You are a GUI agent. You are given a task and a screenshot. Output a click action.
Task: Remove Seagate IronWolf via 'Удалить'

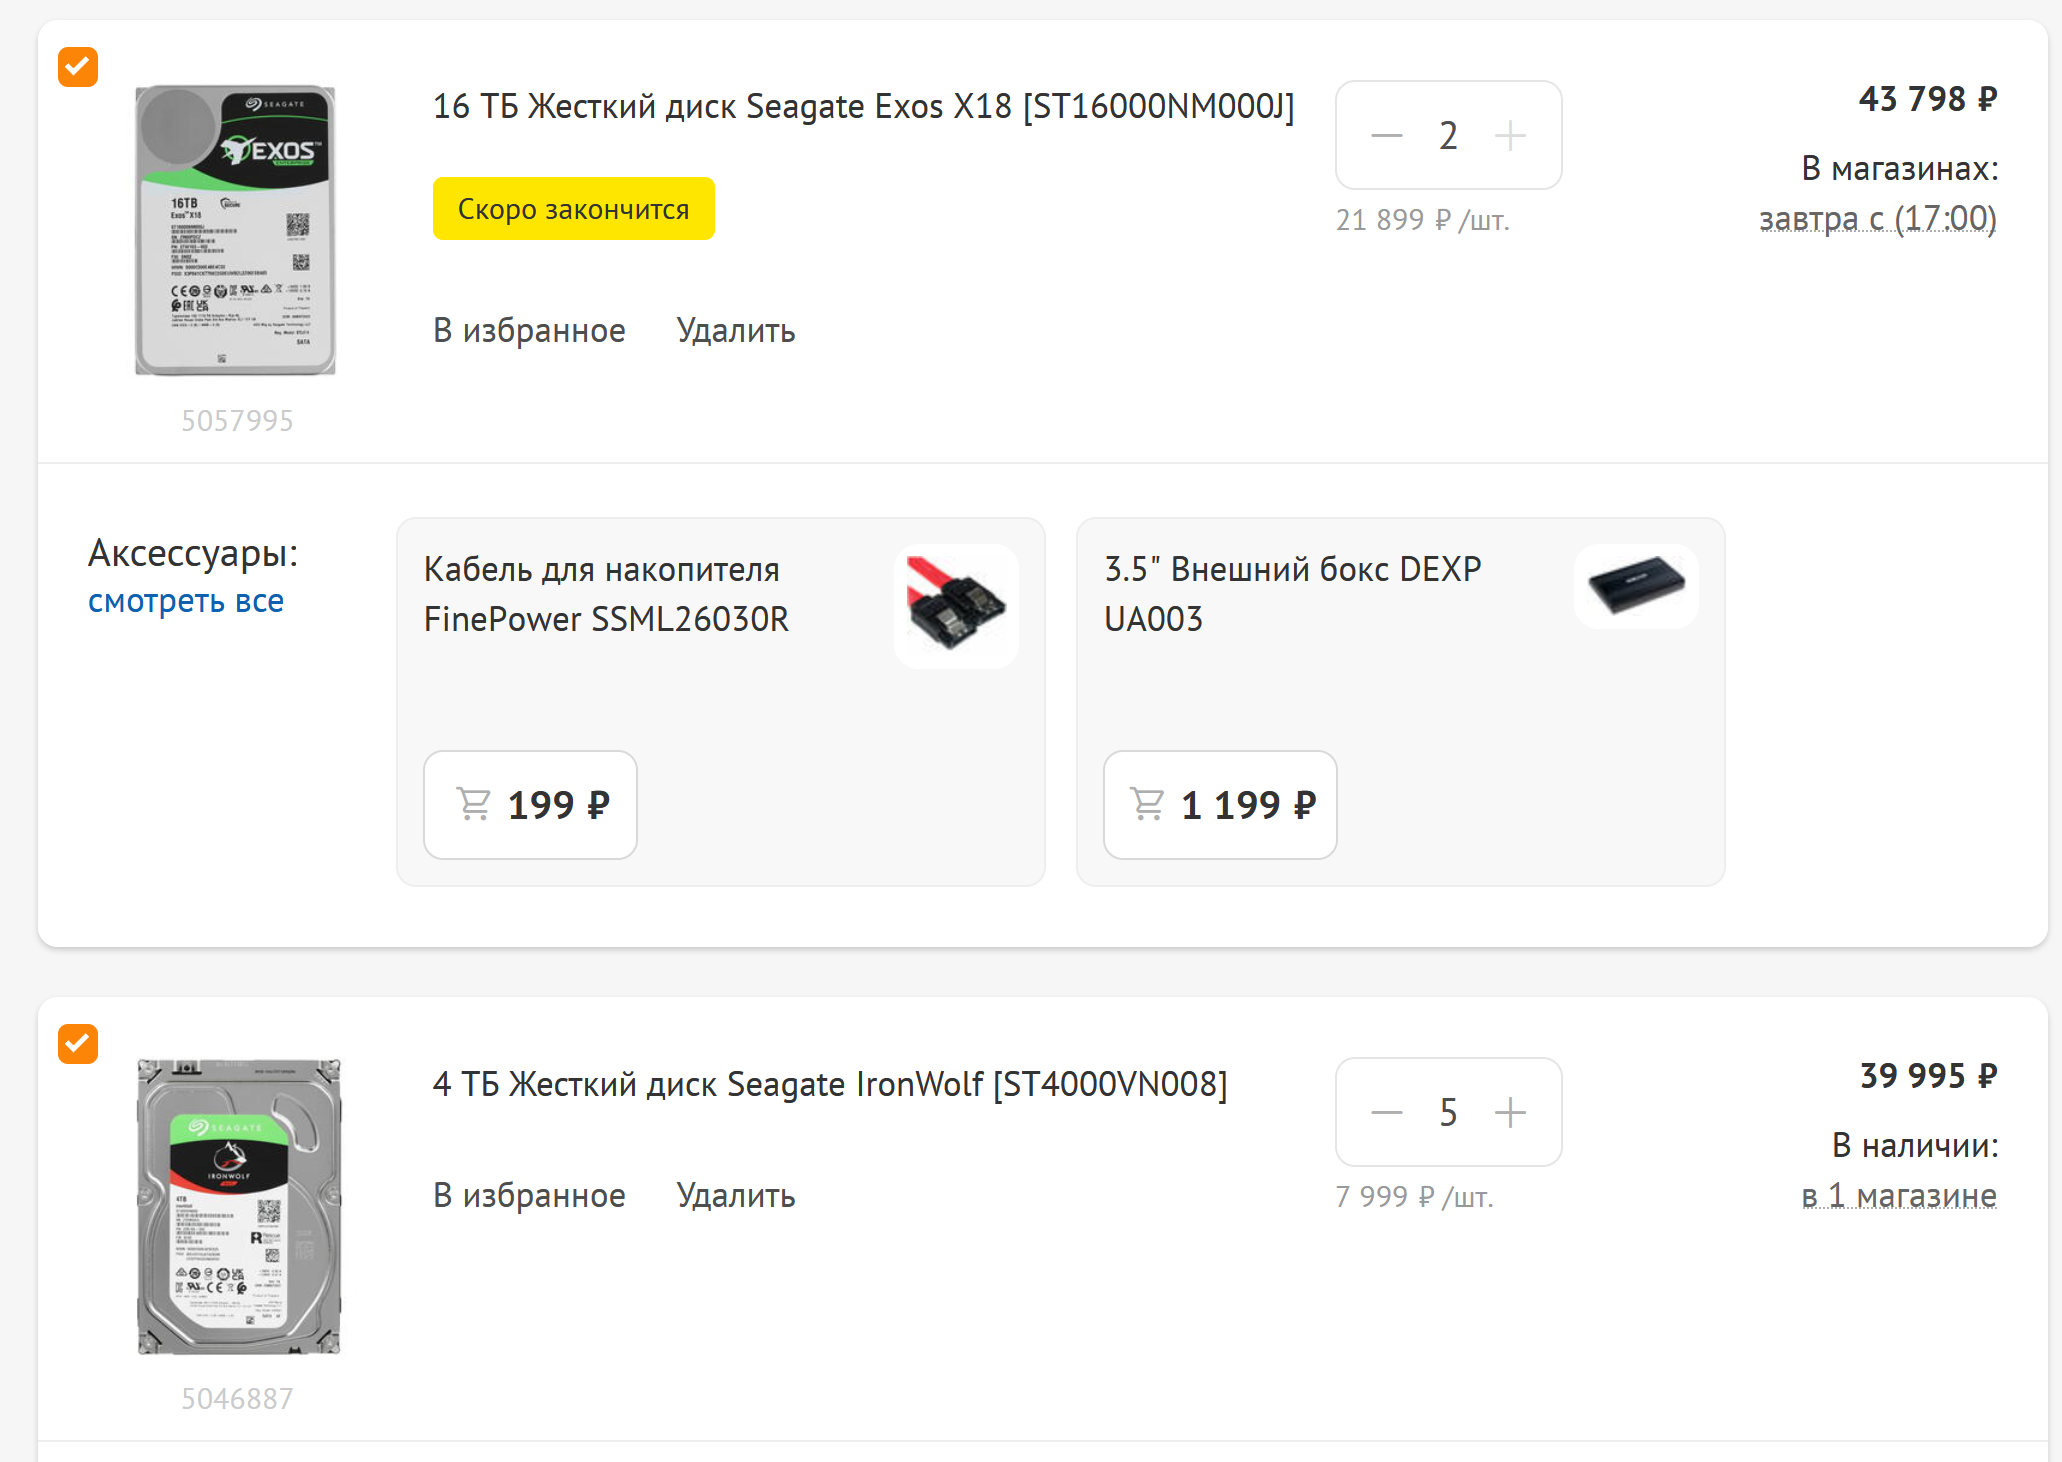click(736, 1195)
